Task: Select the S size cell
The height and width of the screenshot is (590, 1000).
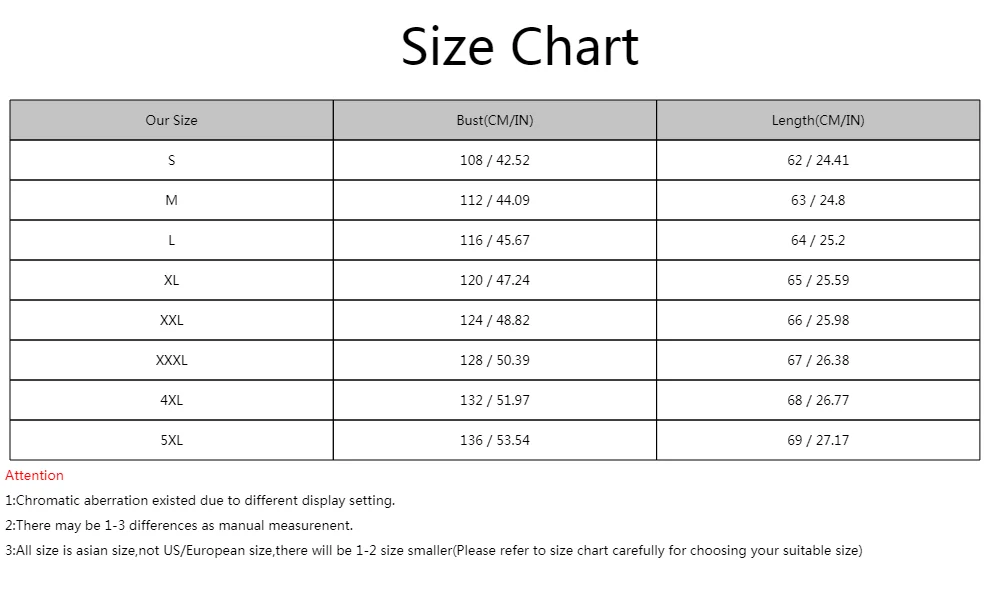Action: pyautogui.click(x=171, y=160)
